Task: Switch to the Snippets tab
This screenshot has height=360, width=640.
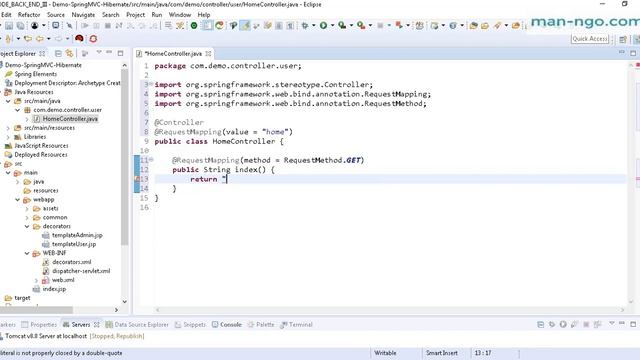Action: (x=190, y=324)
